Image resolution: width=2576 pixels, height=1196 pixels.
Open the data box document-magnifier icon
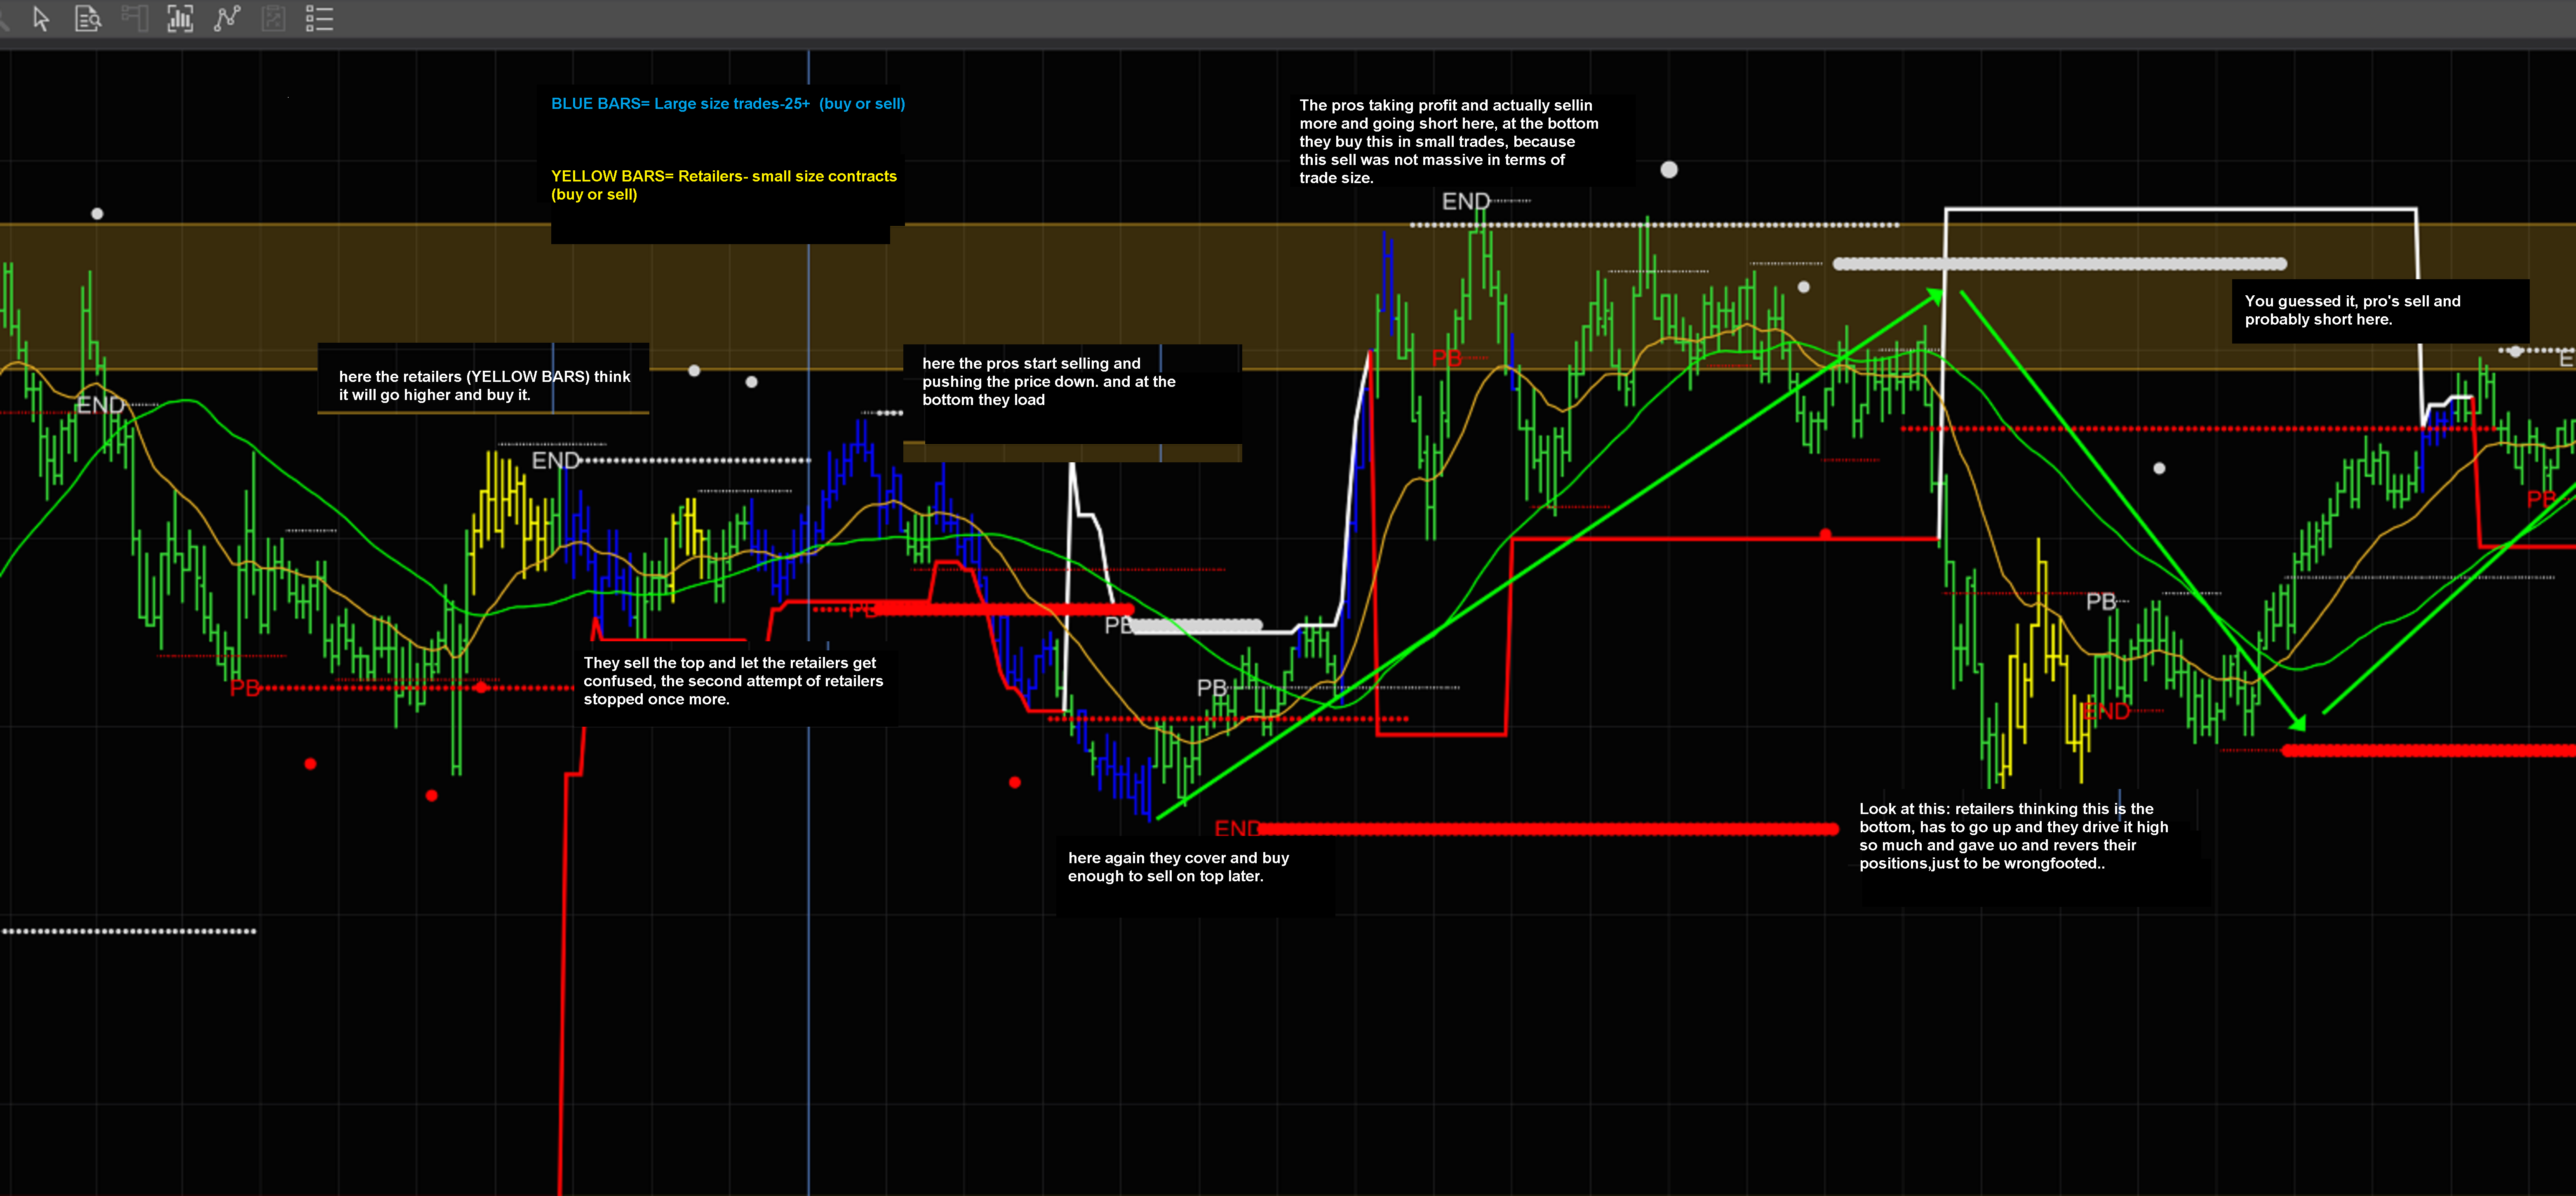click(88, 19)
